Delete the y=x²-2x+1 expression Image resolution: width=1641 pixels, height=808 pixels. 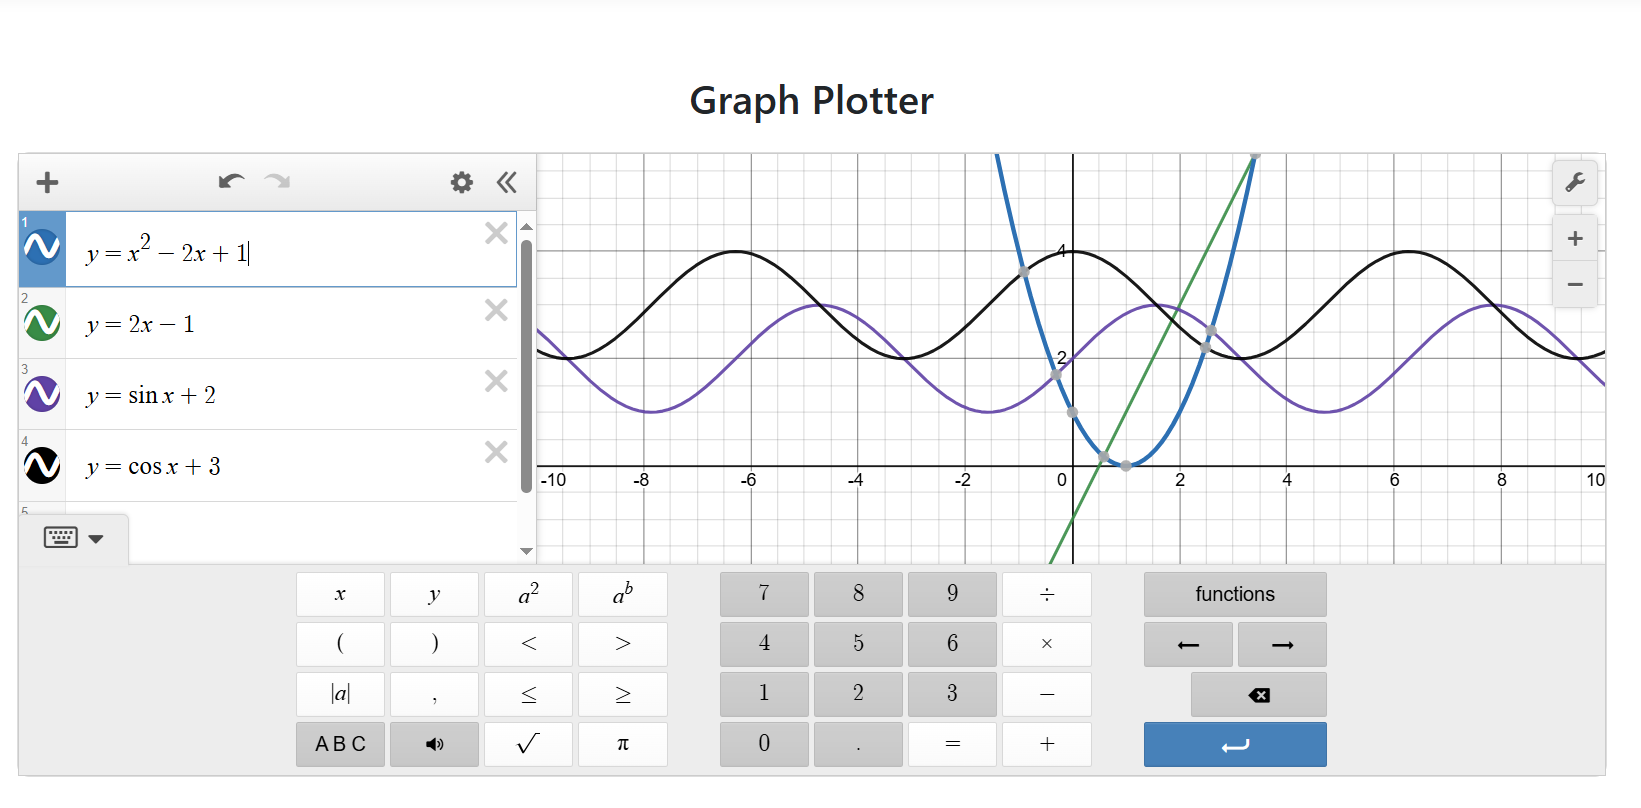pos(496,232)
